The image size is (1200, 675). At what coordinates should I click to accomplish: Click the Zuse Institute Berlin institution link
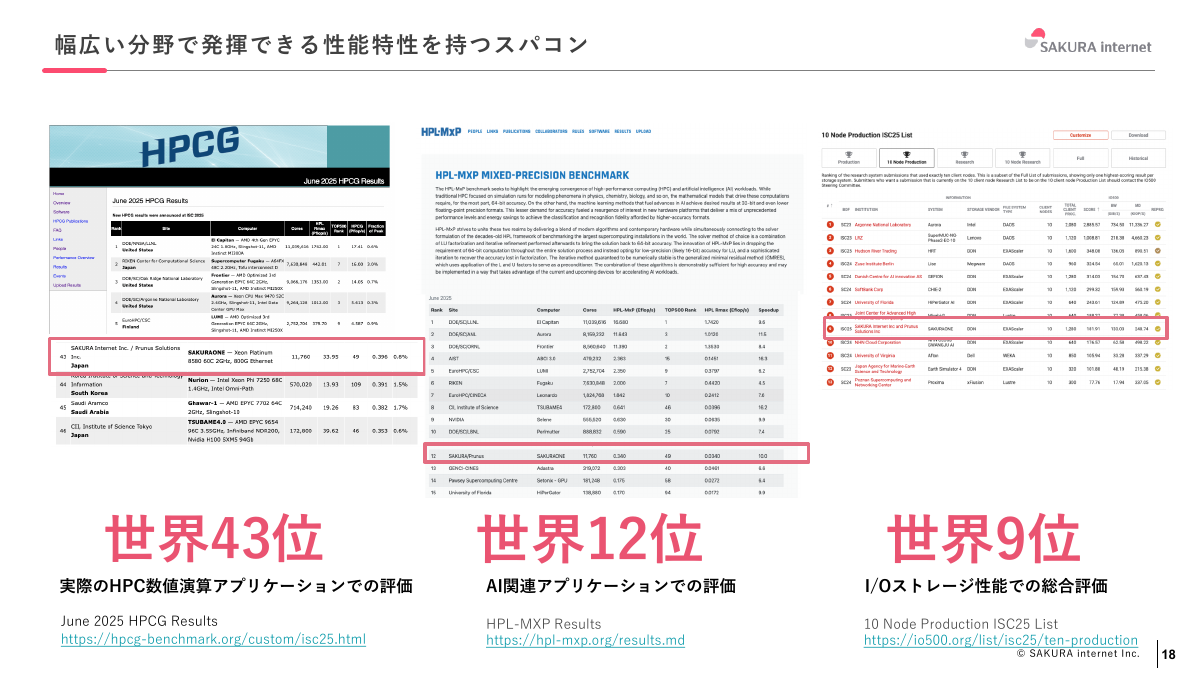pyautogui.click(x=874, y=264)
